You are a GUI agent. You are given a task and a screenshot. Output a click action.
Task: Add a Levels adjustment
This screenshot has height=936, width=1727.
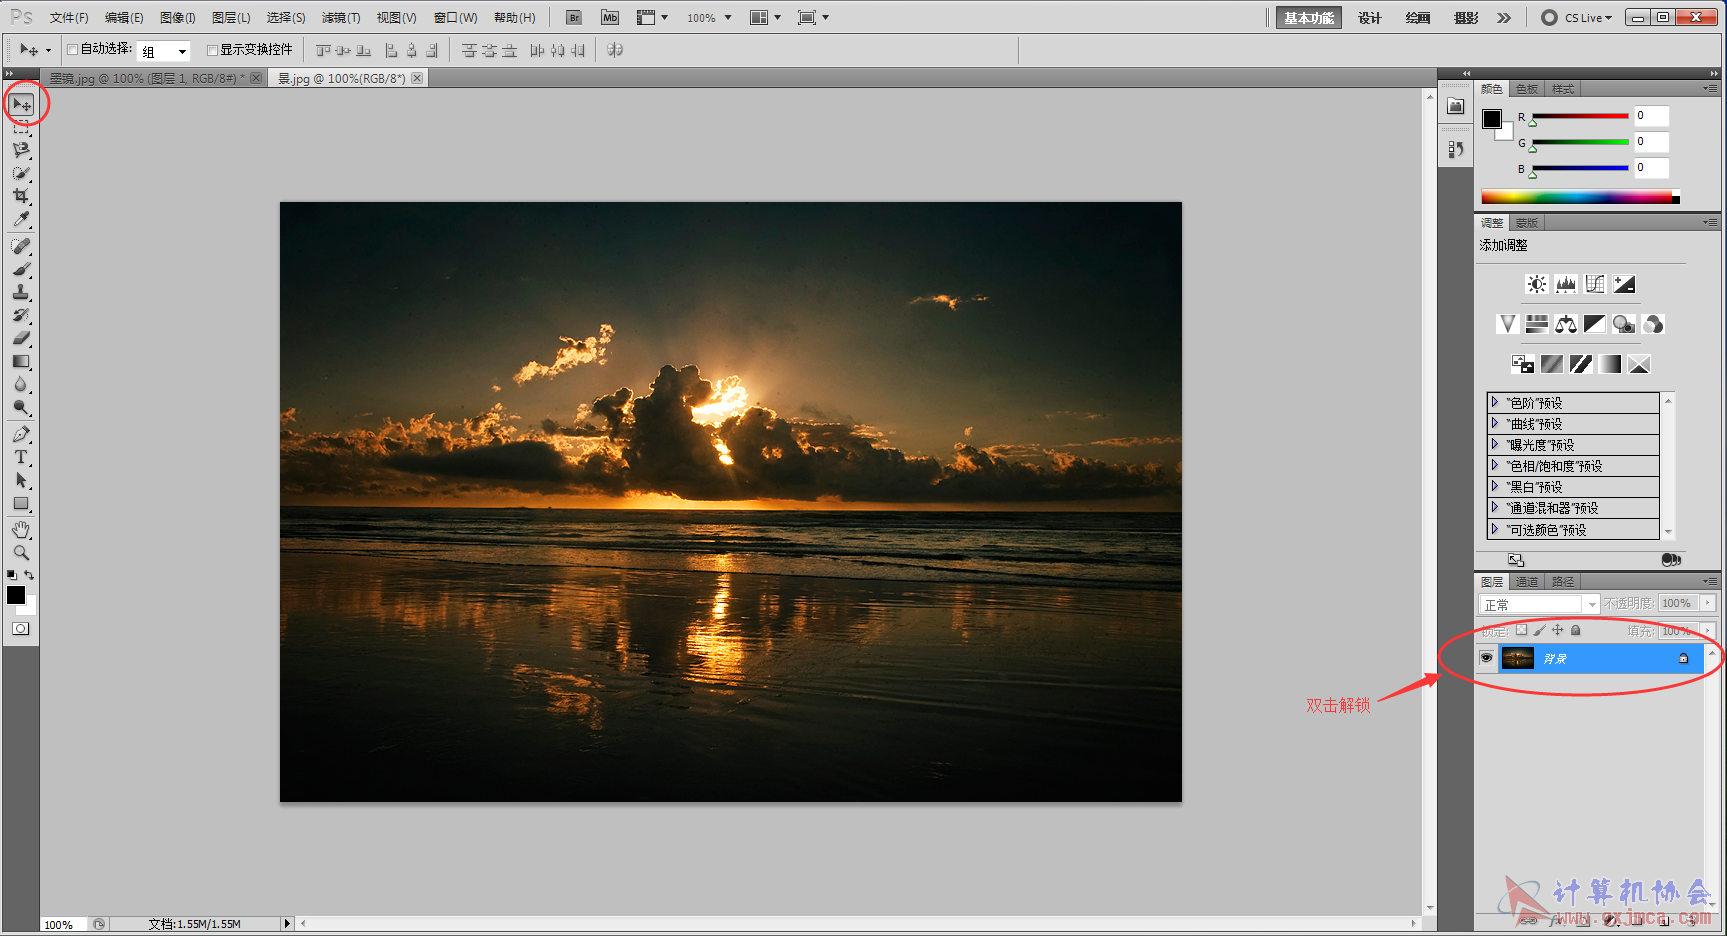1566,284
